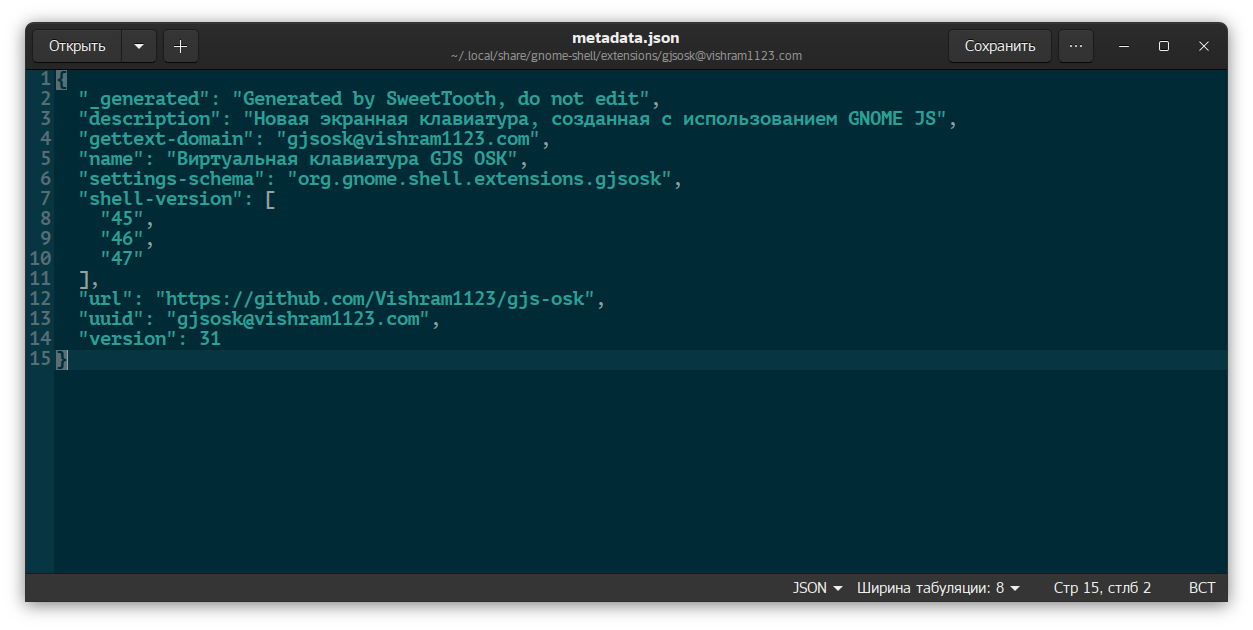Screen dimensions: 1253x630
Task: Open the three-dots main menu
Action: (x=1076, y=46)
